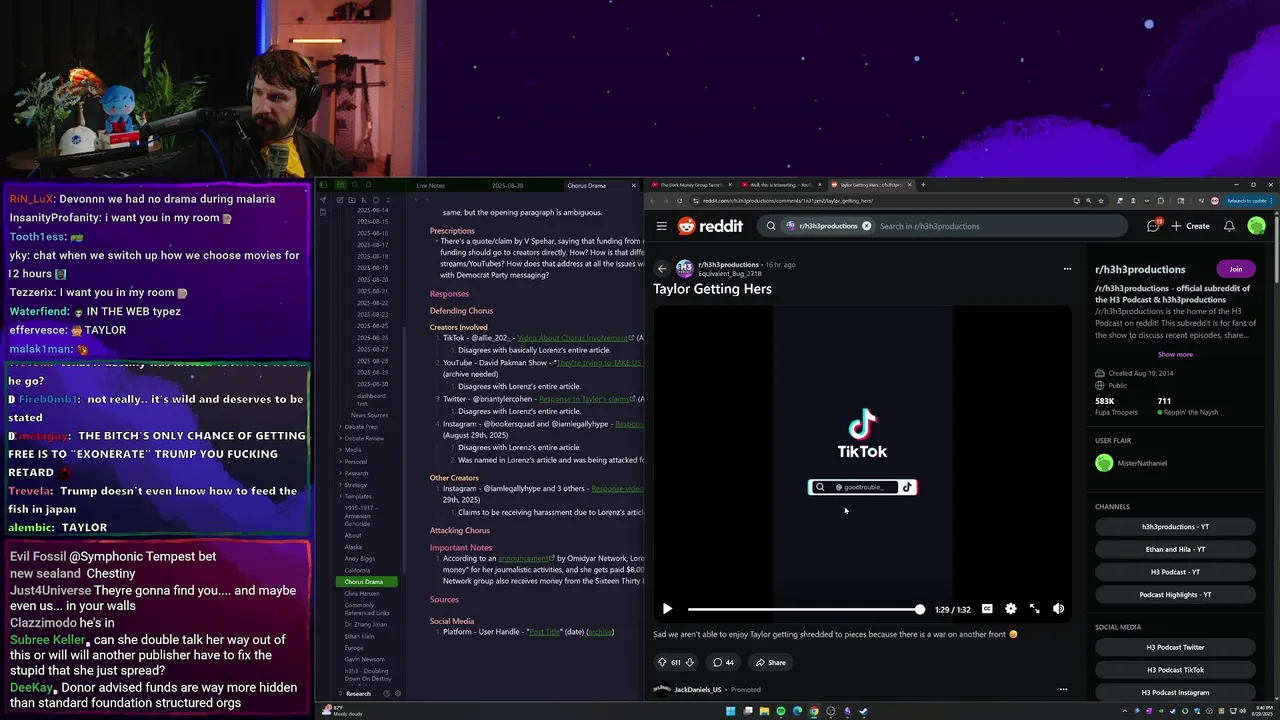Toggle video closed captions
1280x720 pixels.
click(987, 609)
